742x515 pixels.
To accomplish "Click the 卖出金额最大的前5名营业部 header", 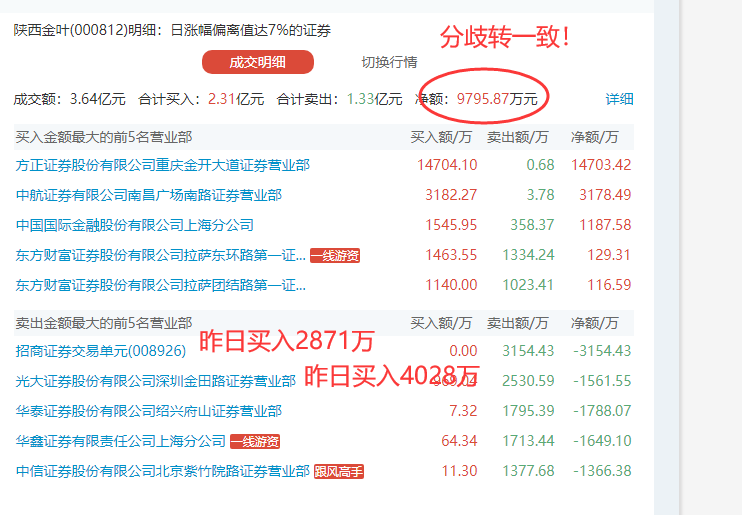I will (104, 323).
